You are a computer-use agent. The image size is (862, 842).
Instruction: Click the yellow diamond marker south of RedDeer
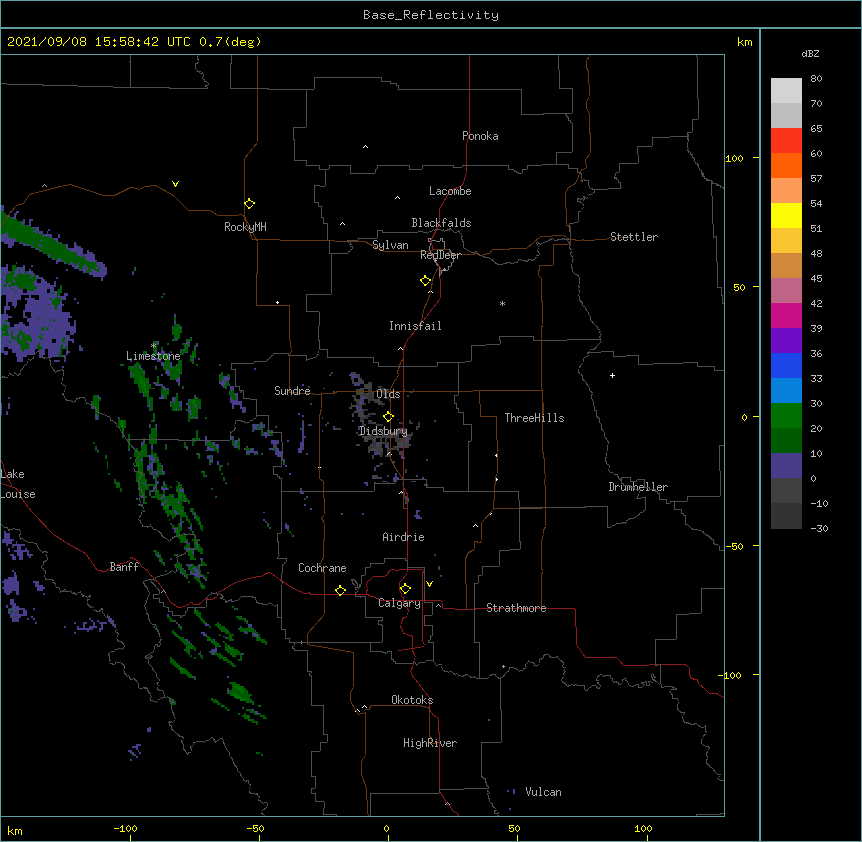pyautogui.click(x=426, y=281)
